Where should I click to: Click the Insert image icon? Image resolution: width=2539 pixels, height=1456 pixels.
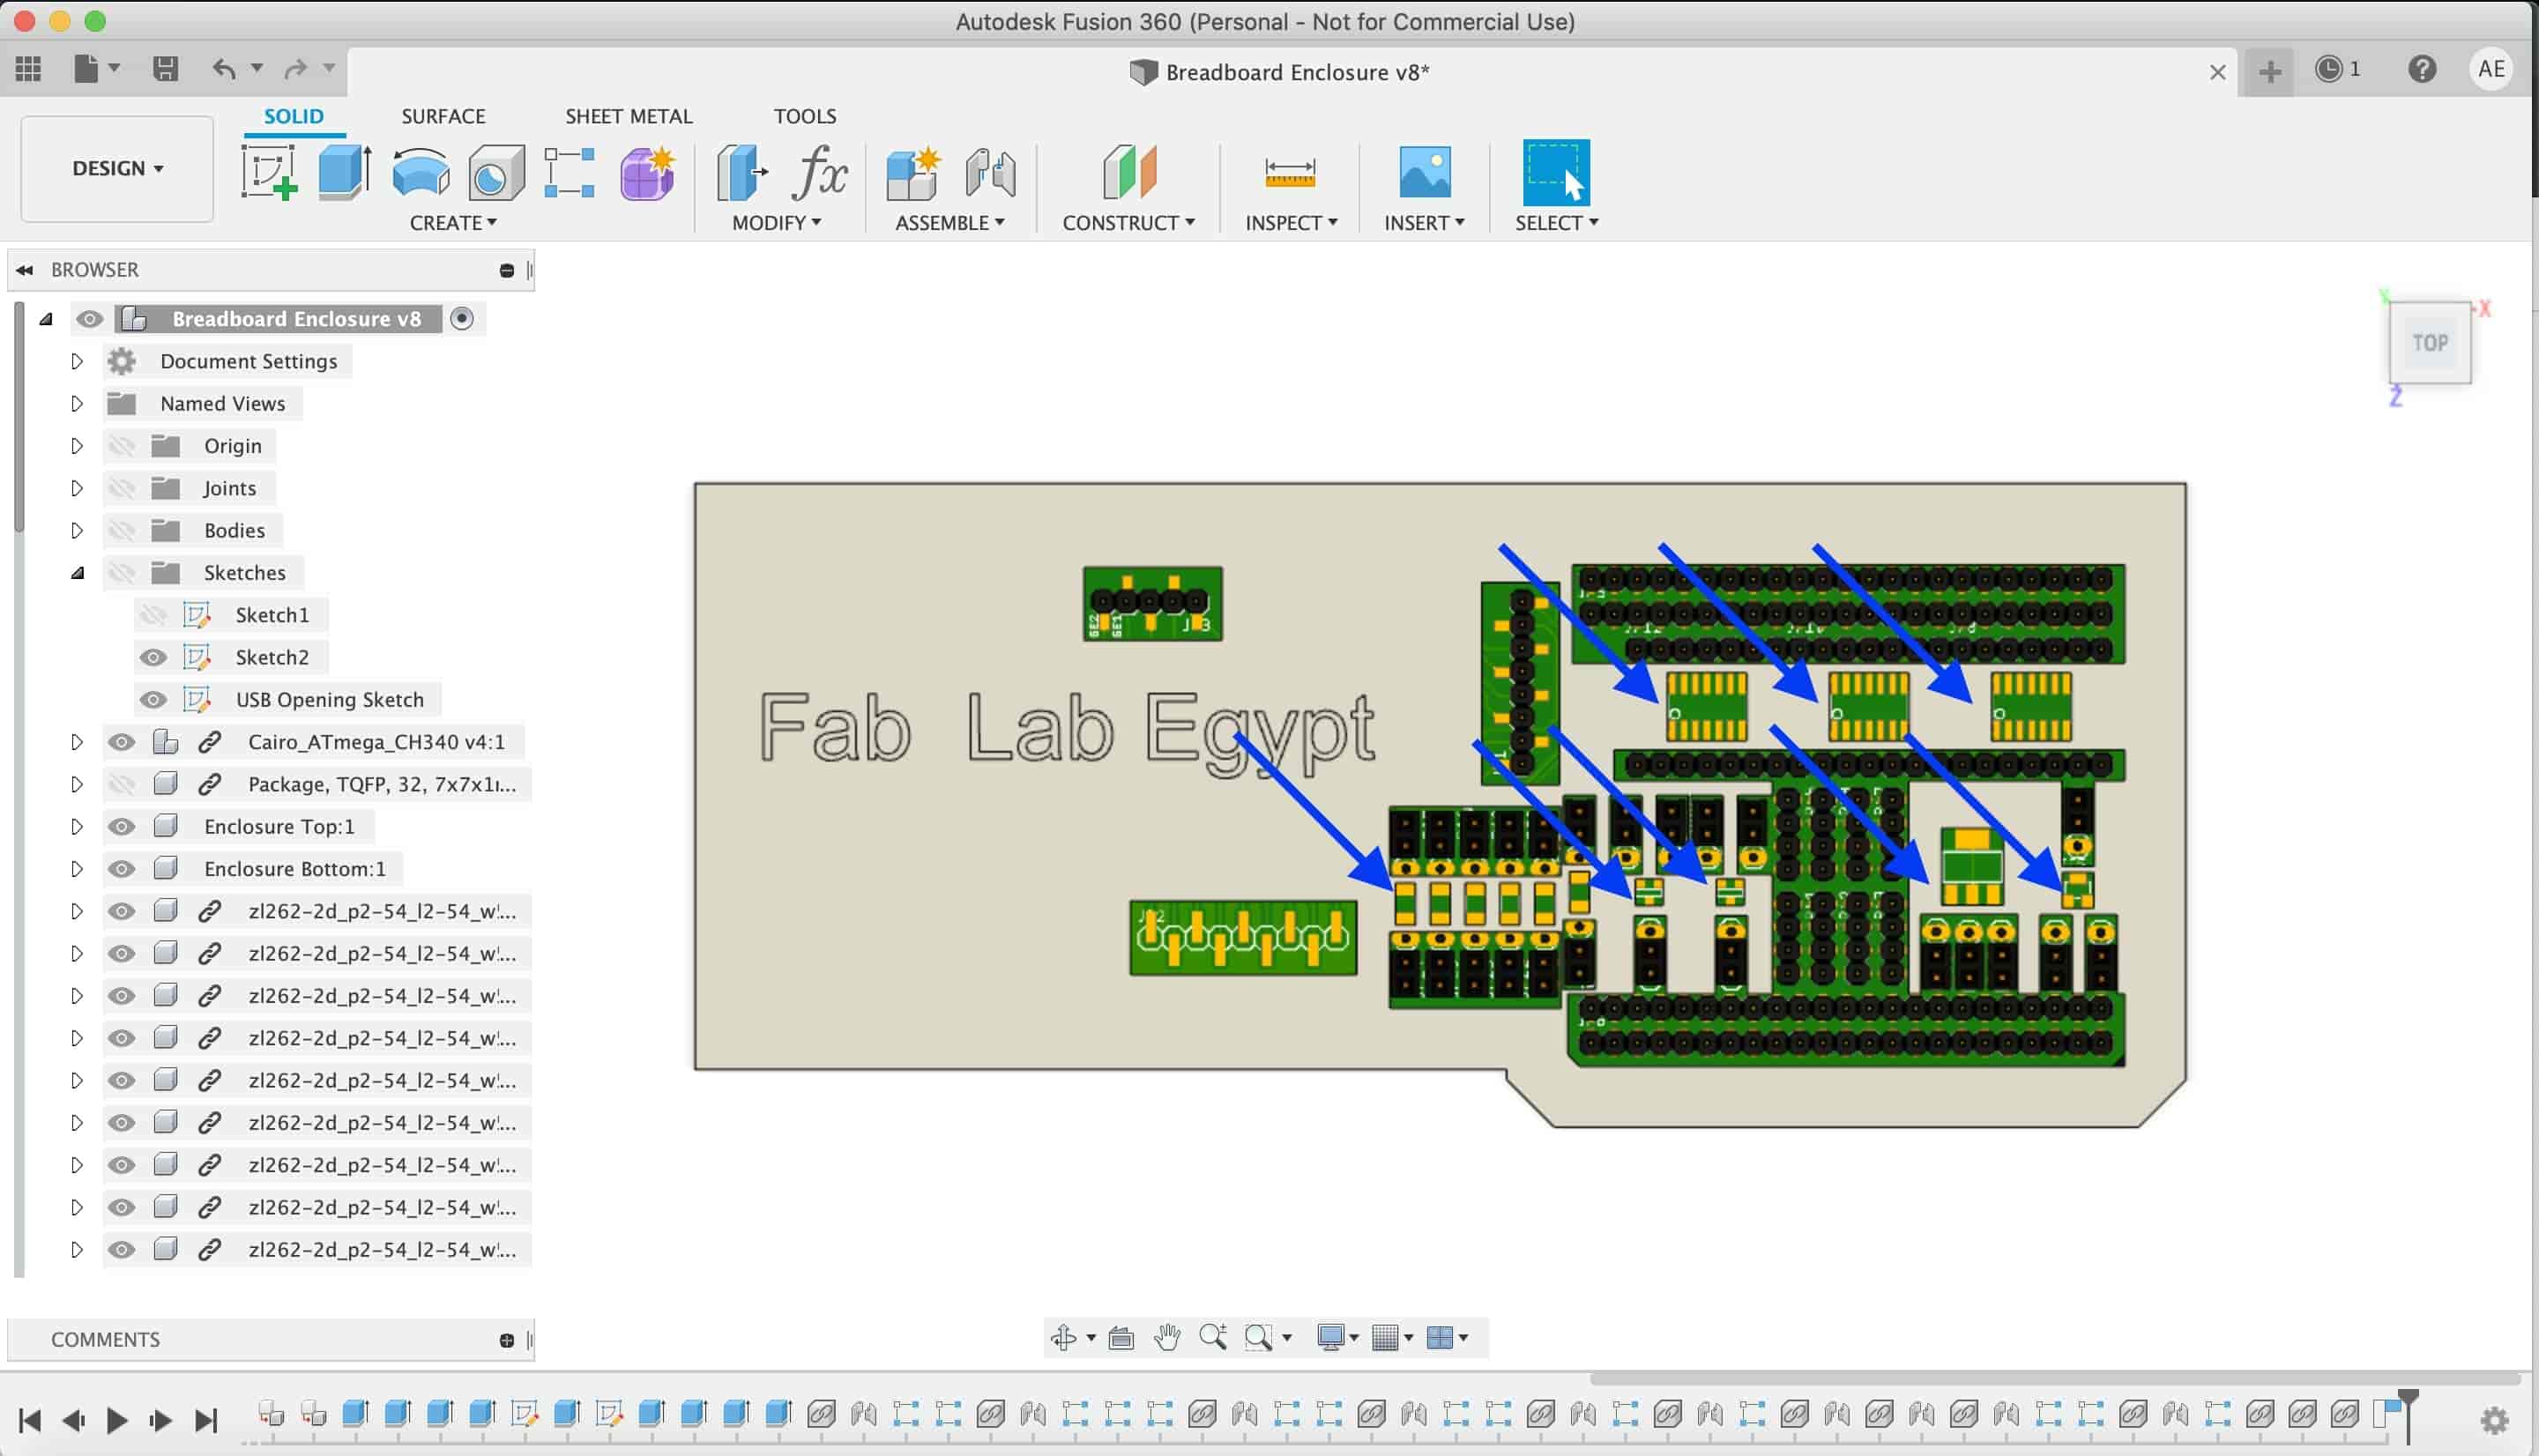(x=1424, y=172)
